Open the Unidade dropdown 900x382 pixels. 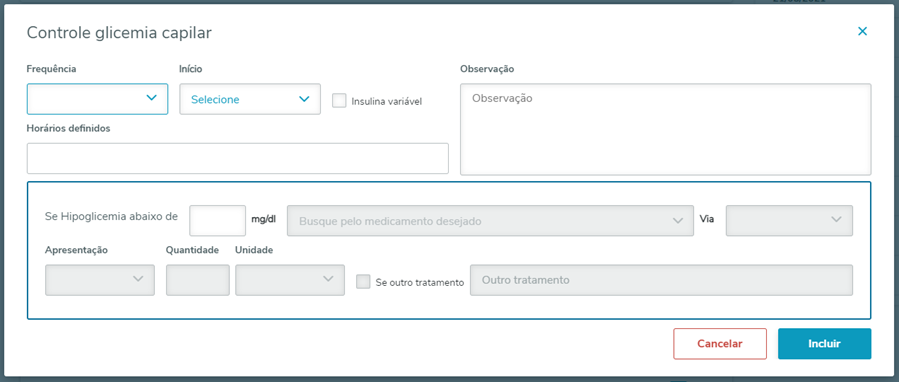(x=290, y=280)
